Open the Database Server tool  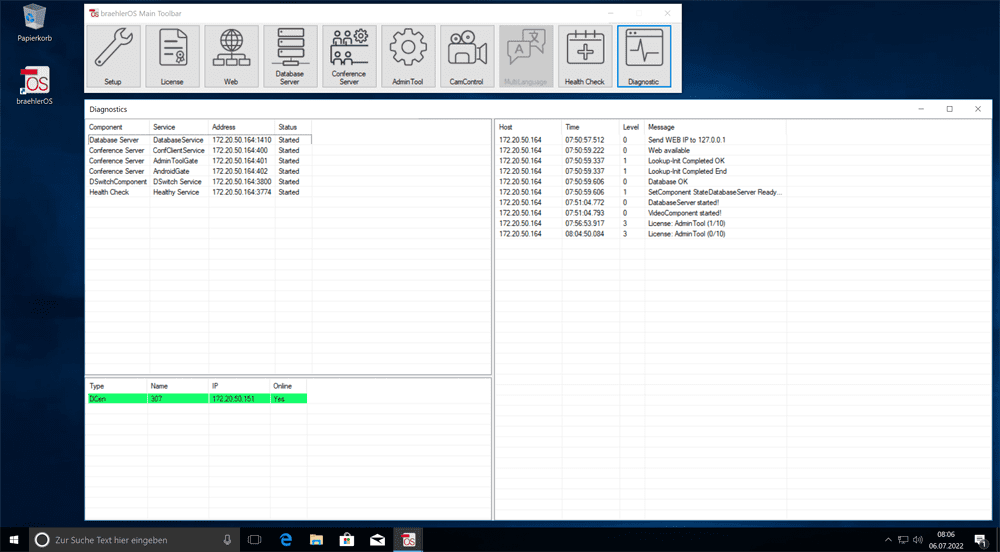(290, 56)
